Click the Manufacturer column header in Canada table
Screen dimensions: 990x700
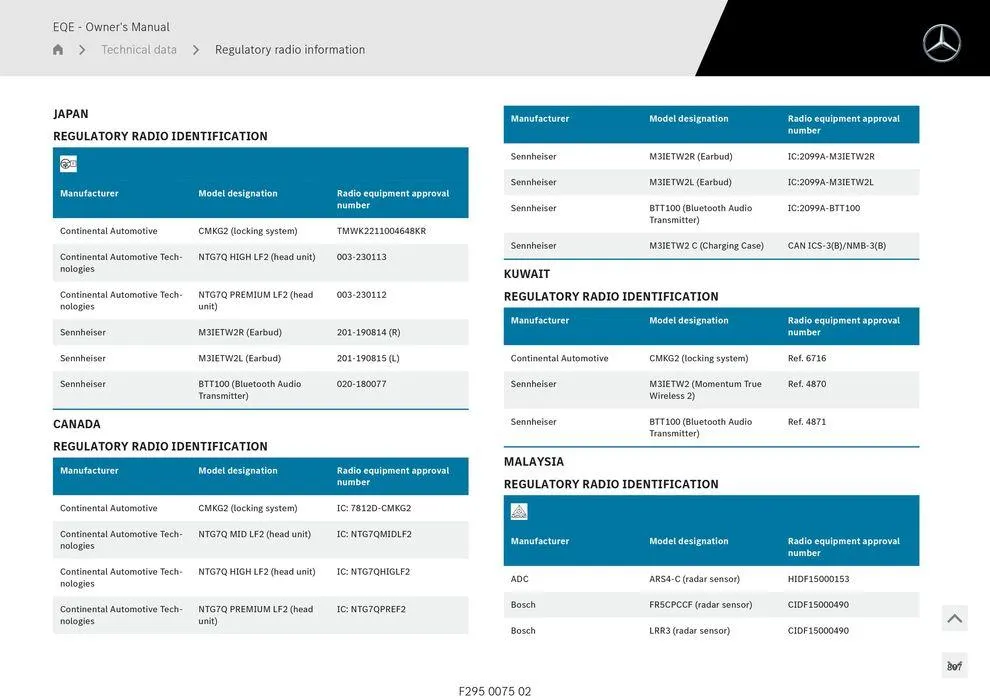tap(90, 469)
